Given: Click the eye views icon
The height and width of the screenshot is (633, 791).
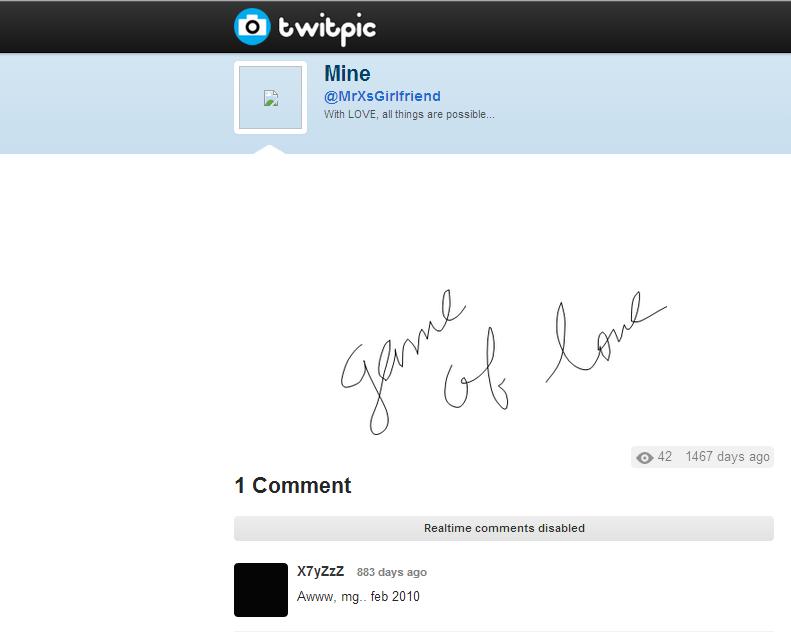Looking at the screenshot, I should click(644, 457).
